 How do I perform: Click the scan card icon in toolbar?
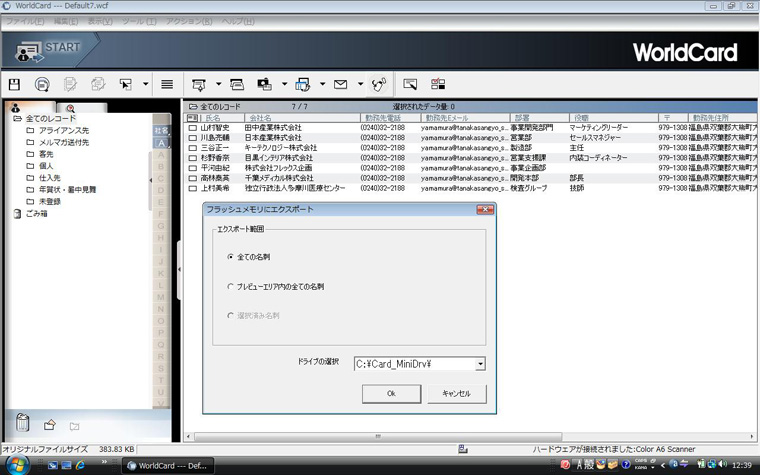click(199, 85)
